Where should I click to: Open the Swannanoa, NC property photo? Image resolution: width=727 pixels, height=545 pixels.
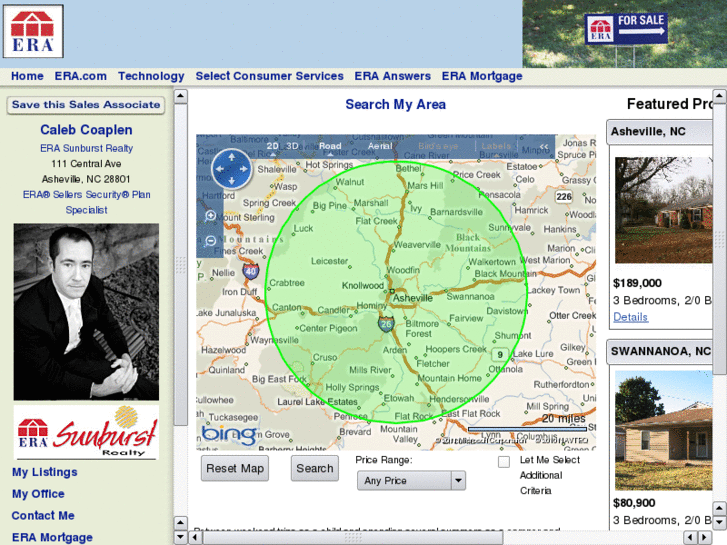pyautogui.click(x=663, y=430)
